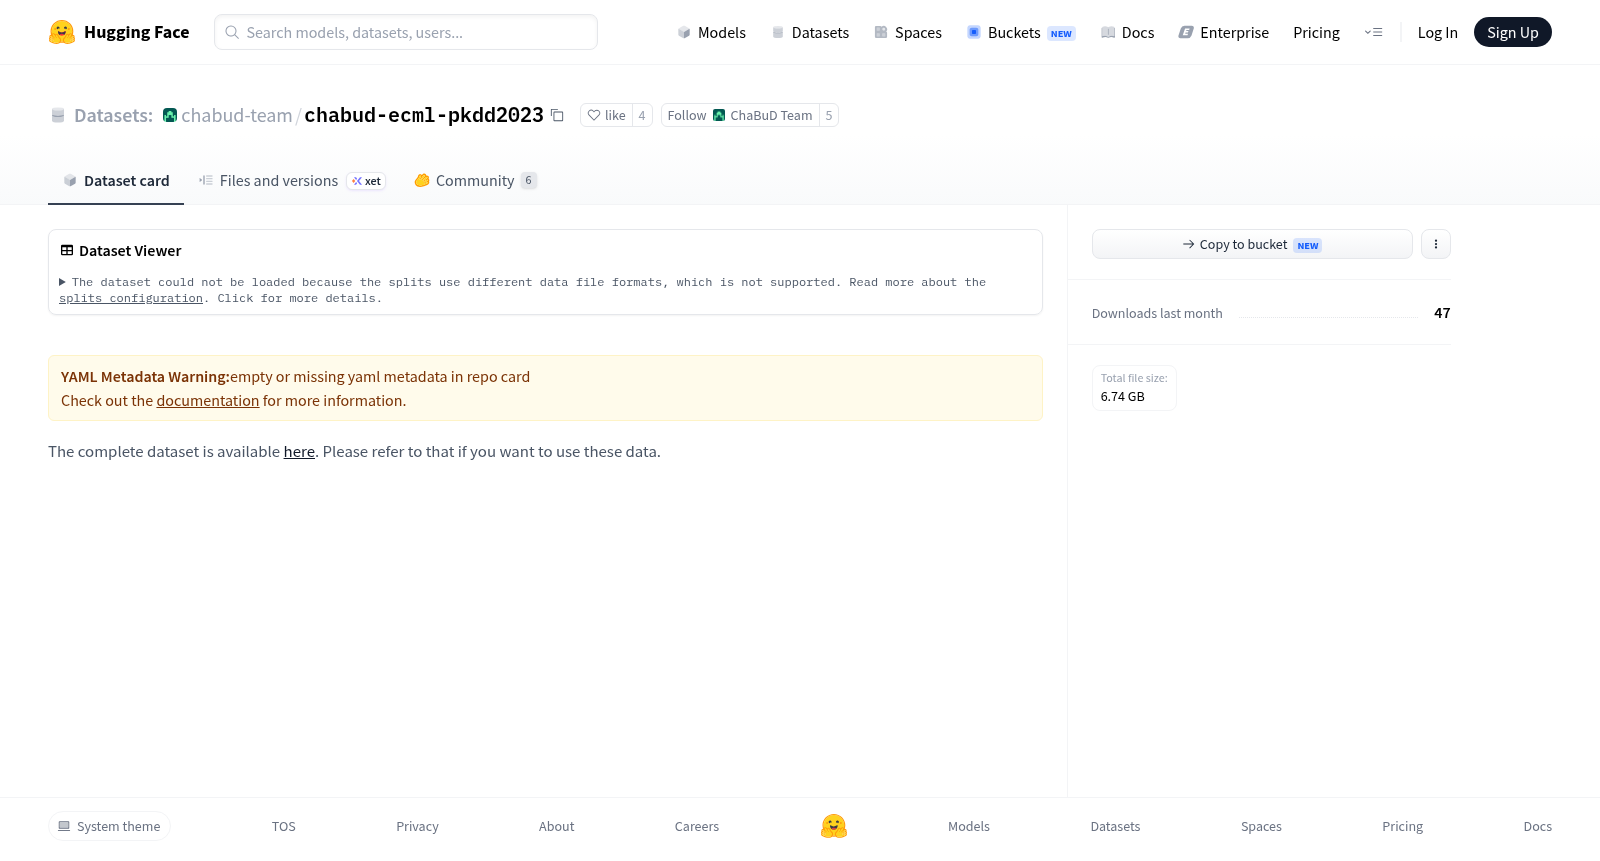Click the Dataset Viewer heading
This screenshot has height=861, width=1600.
click(130, 251)
